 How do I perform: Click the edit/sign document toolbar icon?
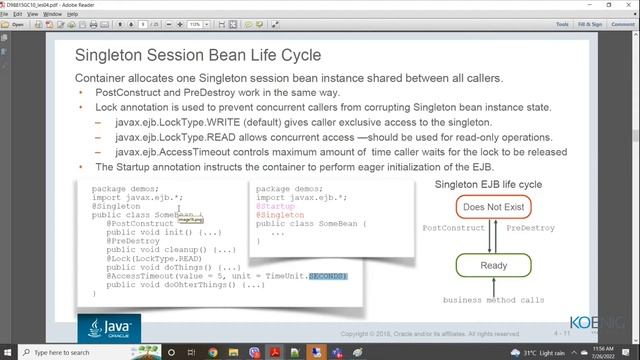pyautogui.click(x=60, y=25)
